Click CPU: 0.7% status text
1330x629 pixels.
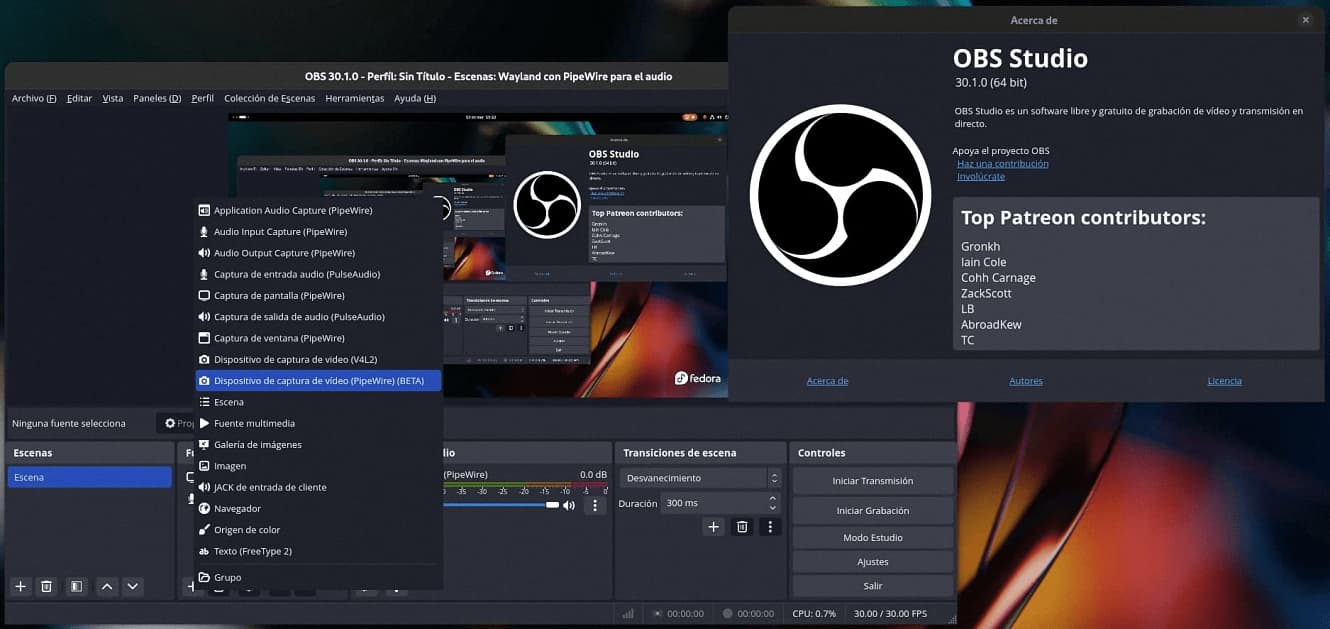click(814, 613)
